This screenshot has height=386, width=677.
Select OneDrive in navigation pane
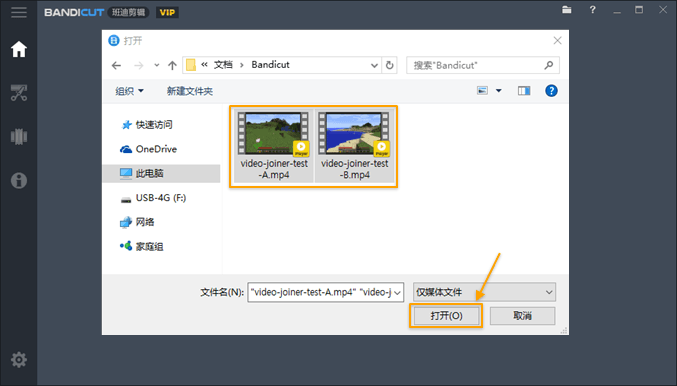click(x=149, y=149)
